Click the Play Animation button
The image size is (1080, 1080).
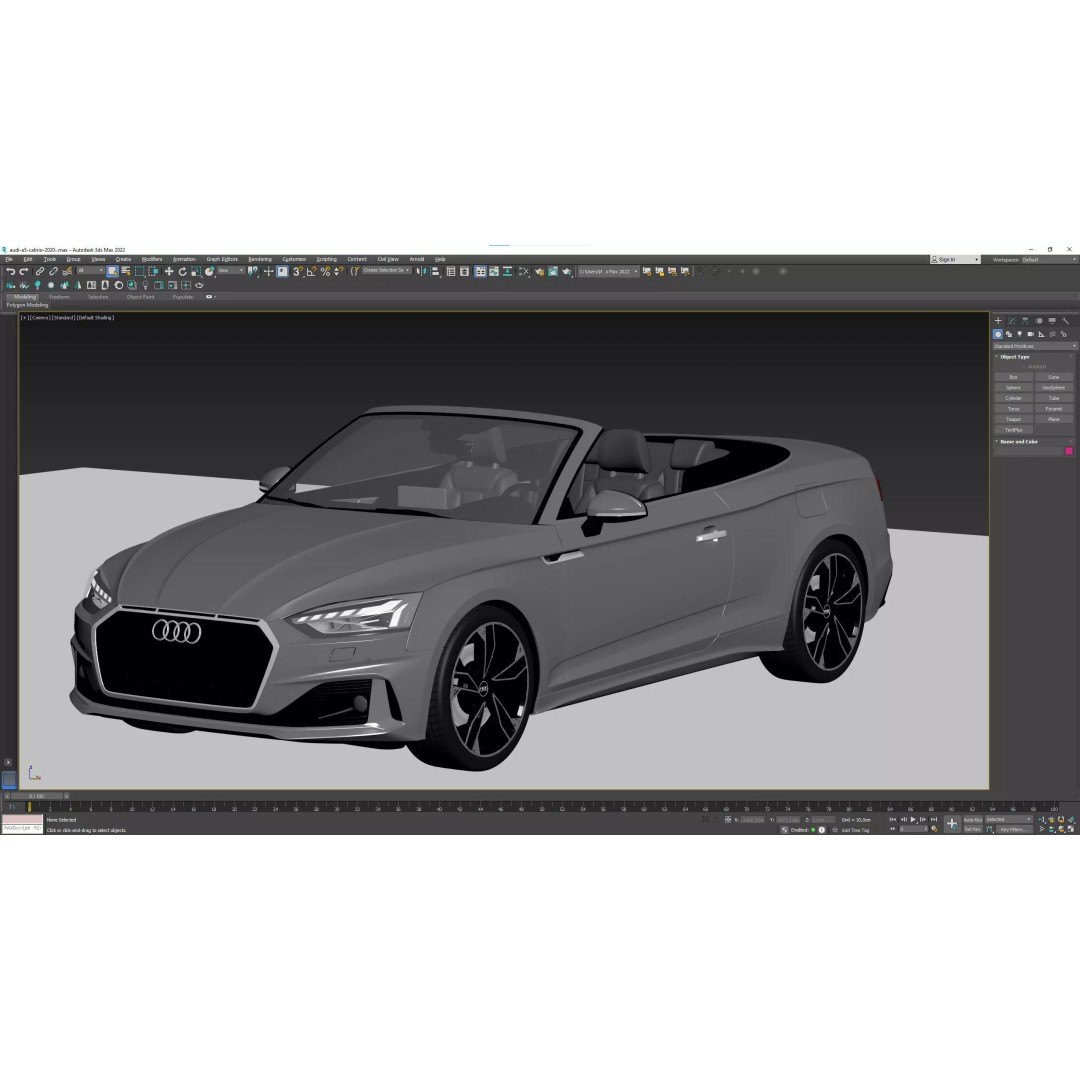[x=913, y=820]
